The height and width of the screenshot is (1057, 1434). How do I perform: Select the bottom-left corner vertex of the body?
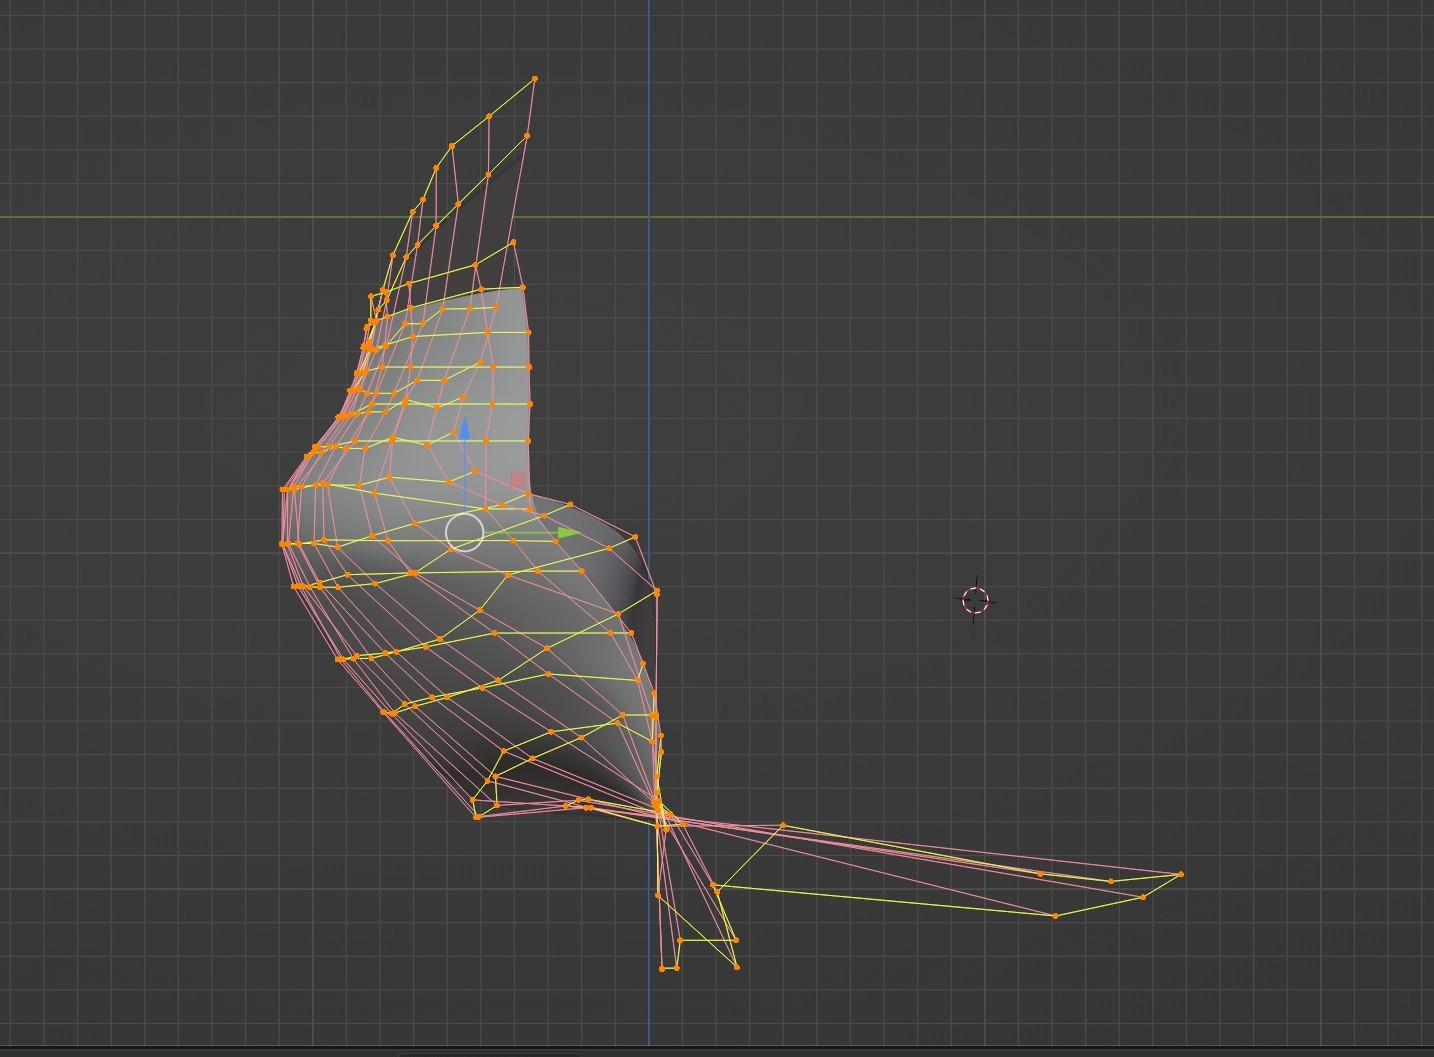[x=477, y=817]
